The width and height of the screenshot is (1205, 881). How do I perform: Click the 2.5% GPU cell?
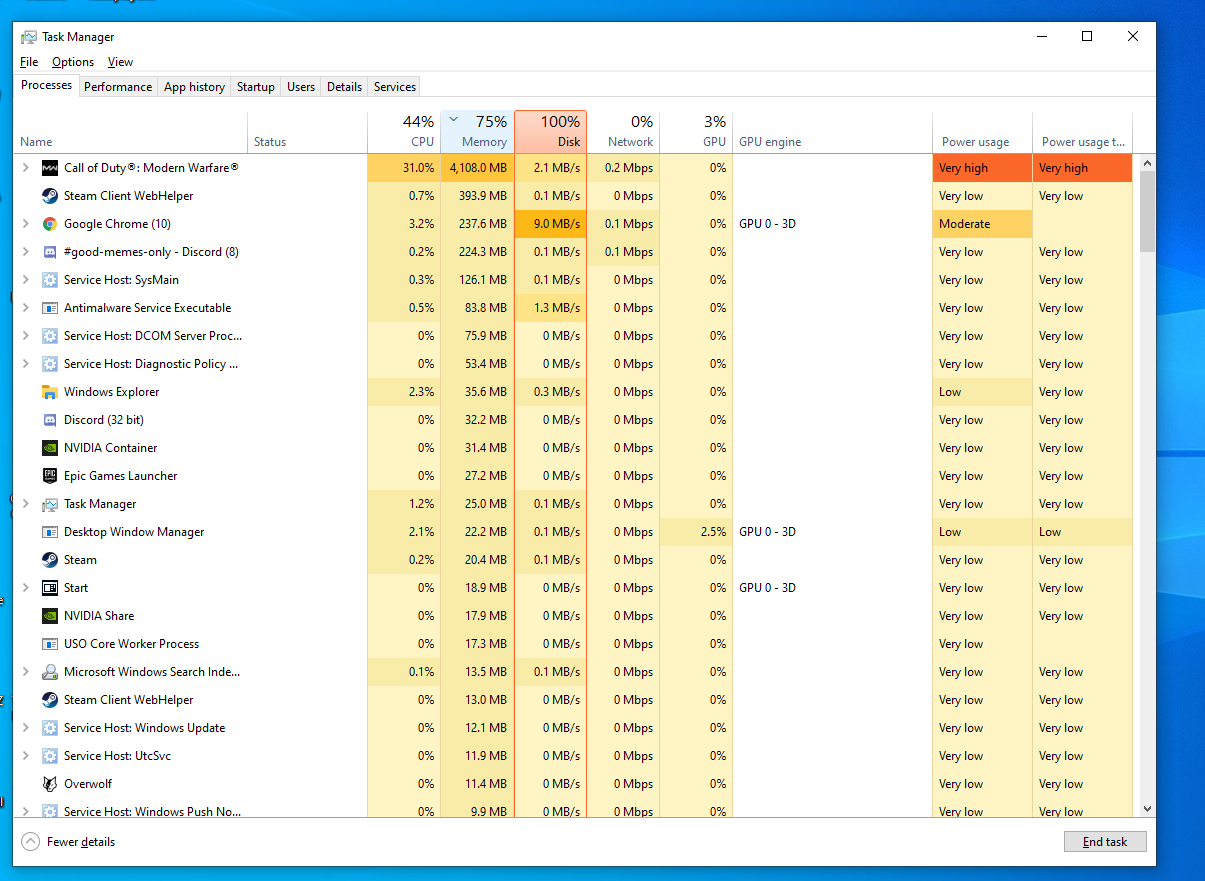[x=696, y=532]
